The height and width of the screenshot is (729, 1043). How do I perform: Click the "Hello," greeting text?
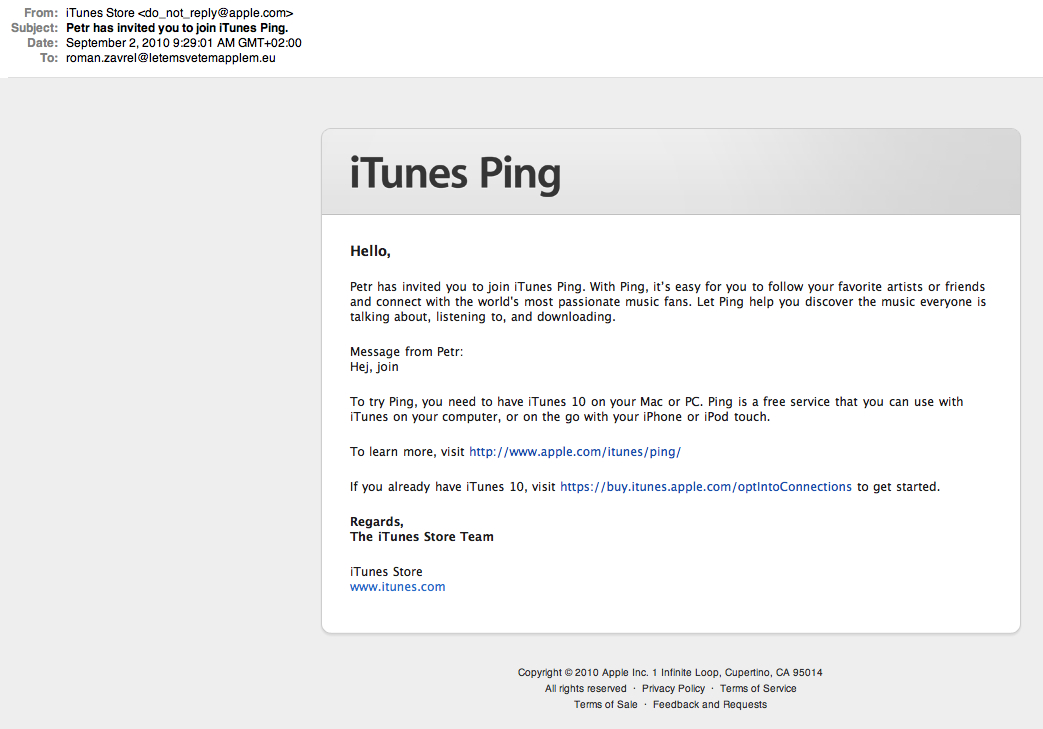370,251
